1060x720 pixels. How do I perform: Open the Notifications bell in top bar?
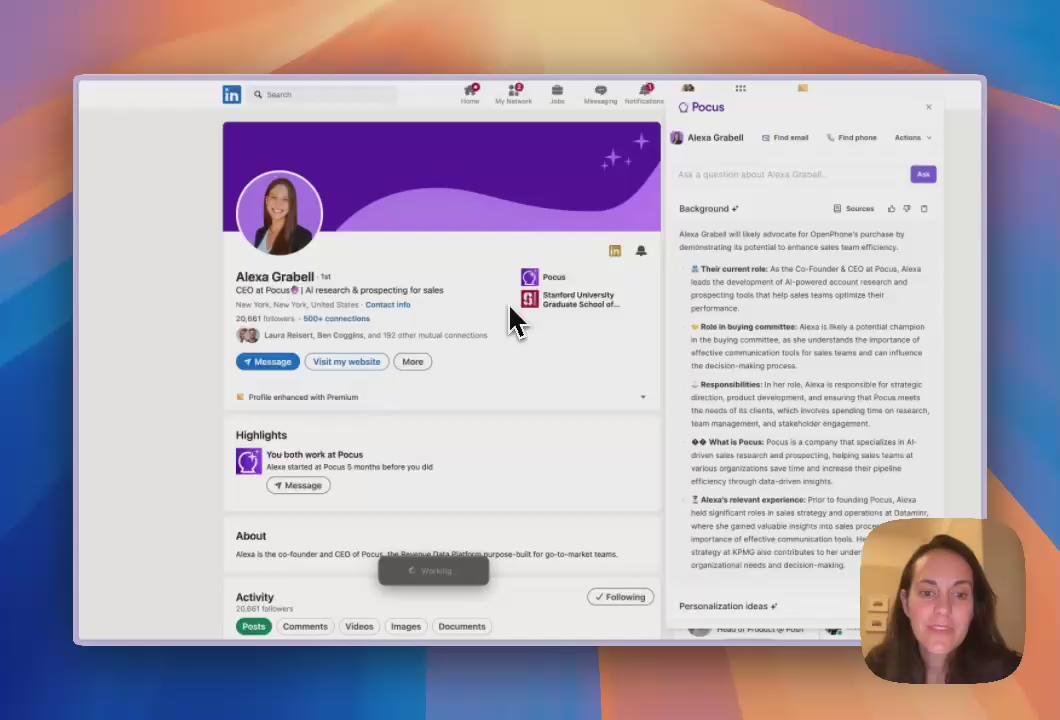644,94
